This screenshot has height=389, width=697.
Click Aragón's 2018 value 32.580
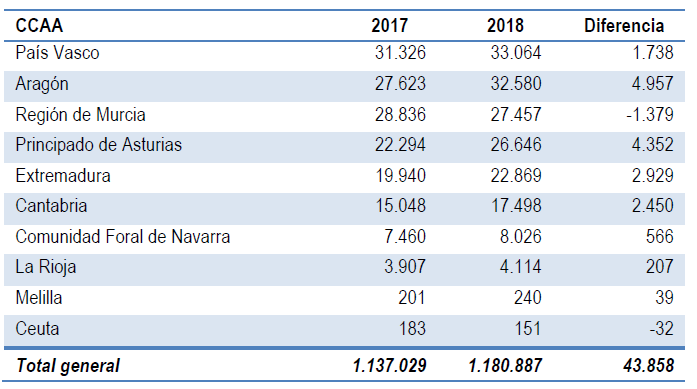point(516,84)
